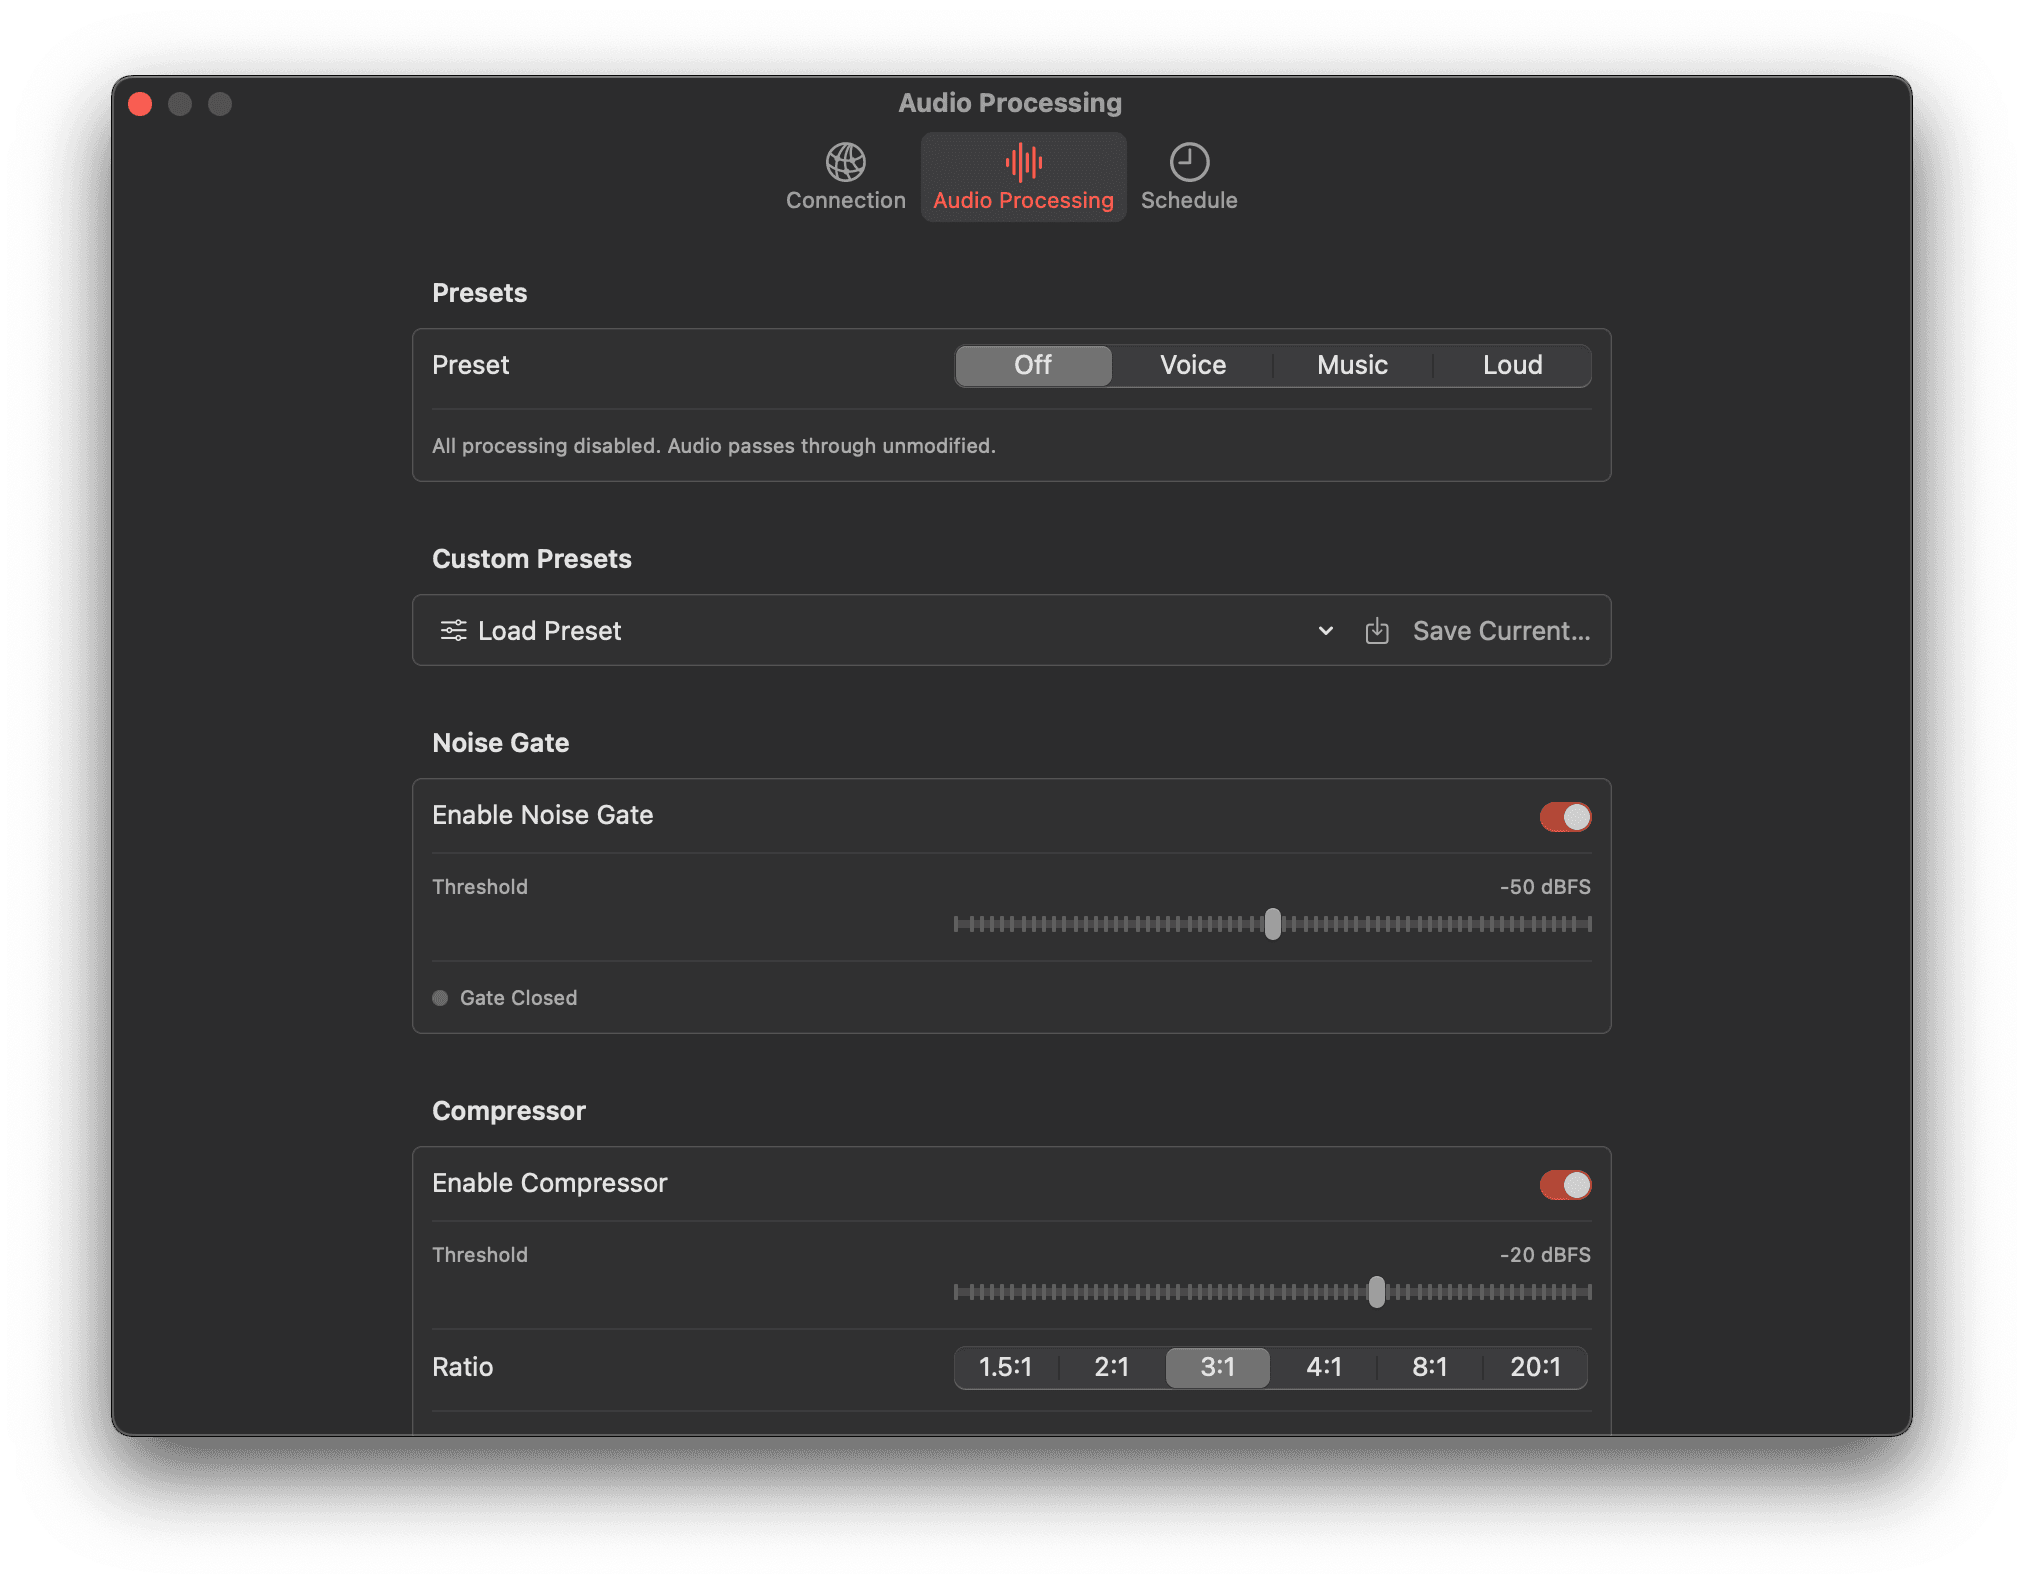Close the window with the red button

tap(140, 104)
